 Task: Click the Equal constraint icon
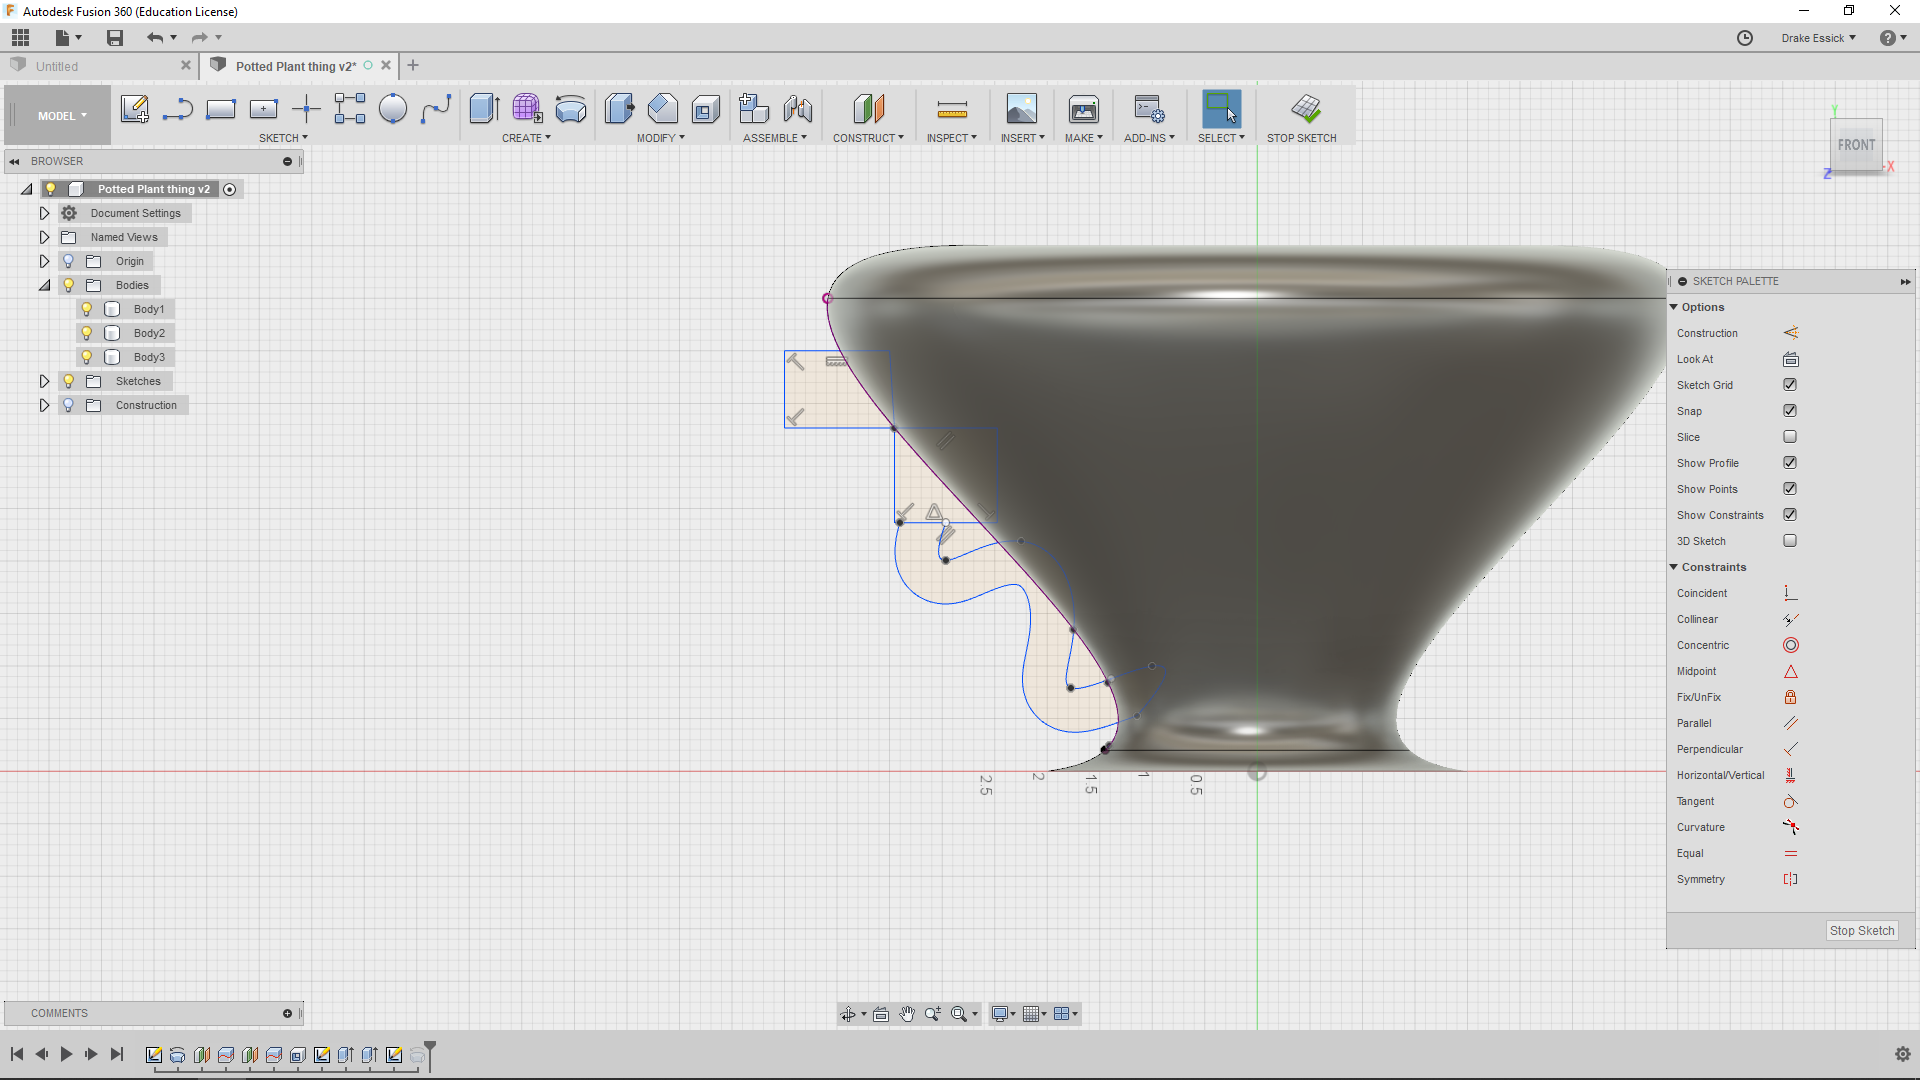[1789, 853]
